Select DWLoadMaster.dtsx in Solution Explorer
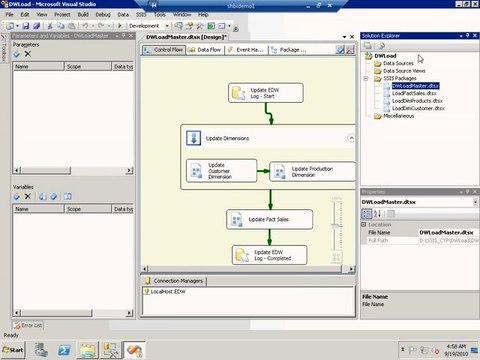 tap(415, 86)
